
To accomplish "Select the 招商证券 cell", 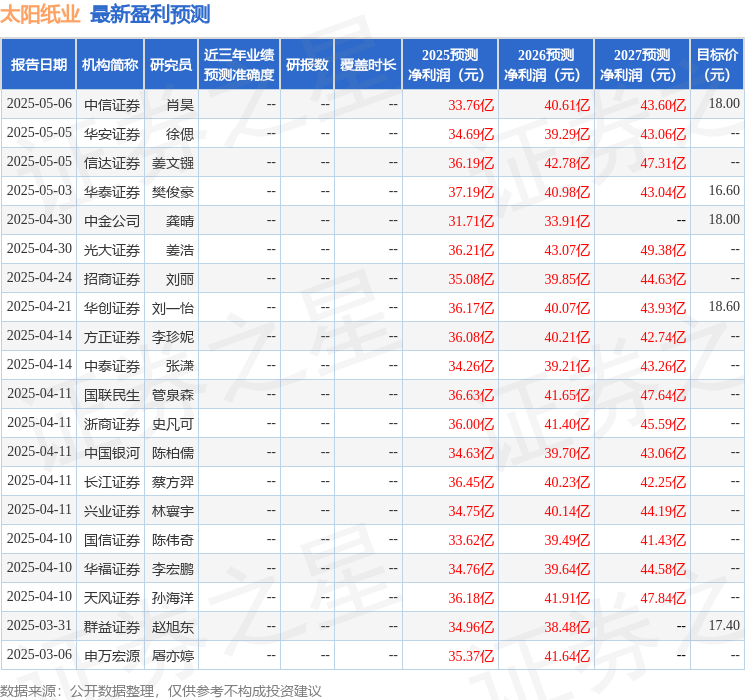I will pyautogui.click(x=112, y=279).
